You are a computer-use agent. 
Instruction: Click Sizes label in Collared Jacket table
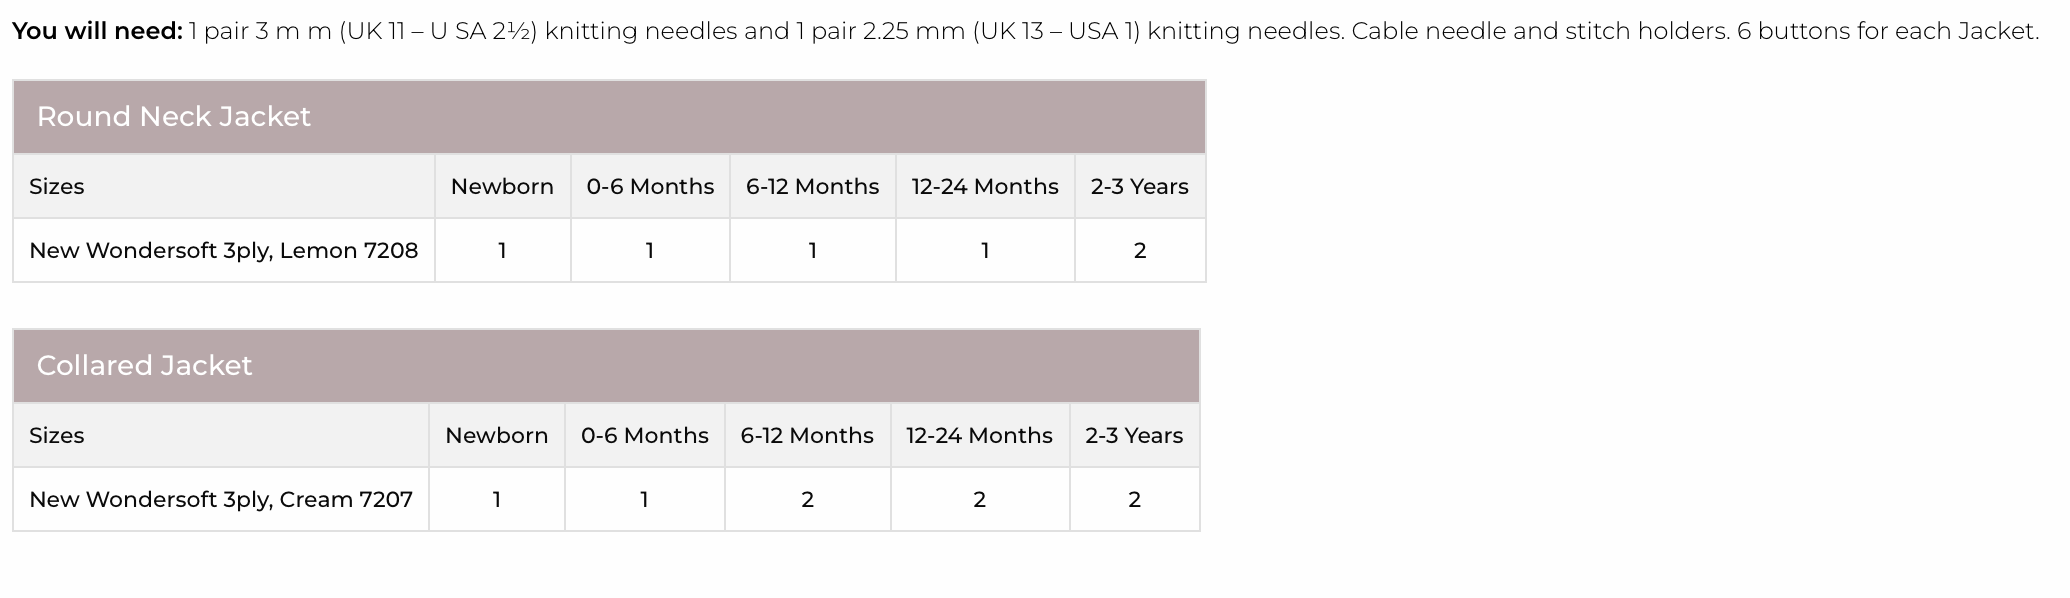coord(57,436)
